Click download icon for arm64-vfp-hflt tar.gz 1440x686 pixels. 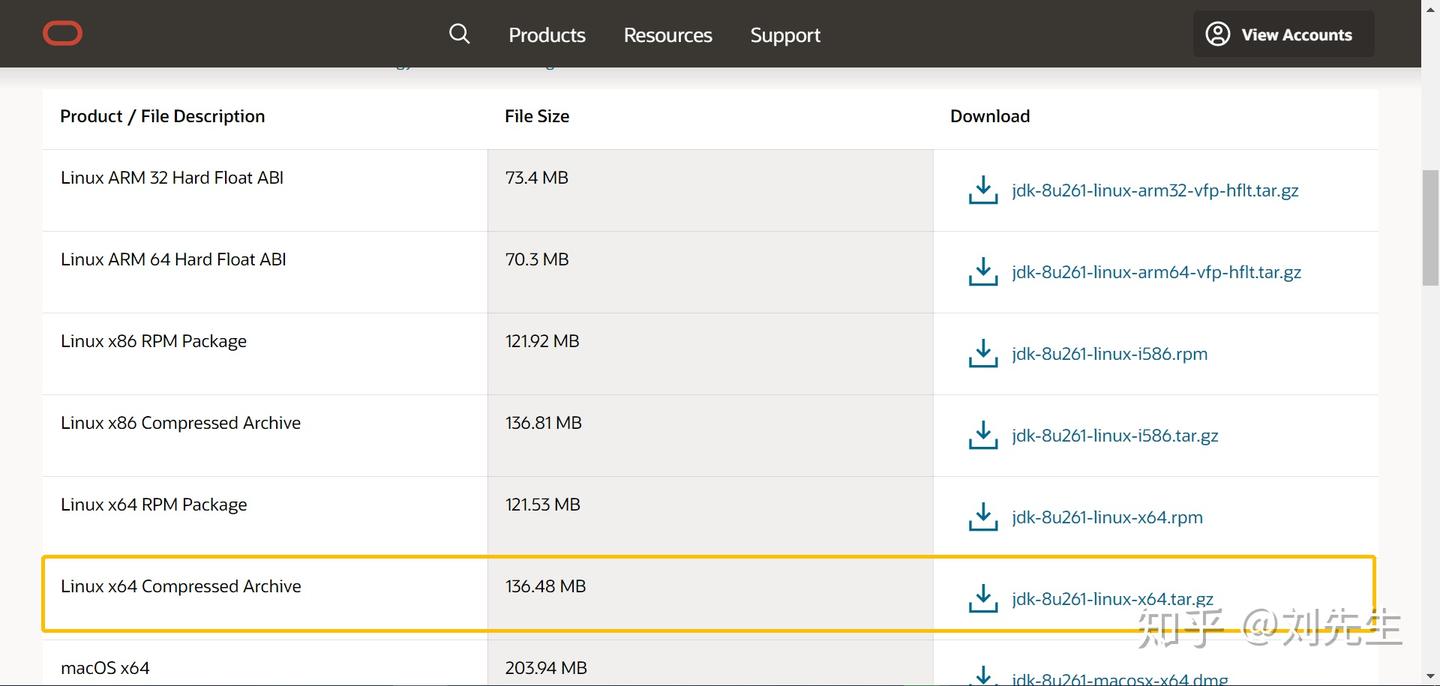point(983,272)
